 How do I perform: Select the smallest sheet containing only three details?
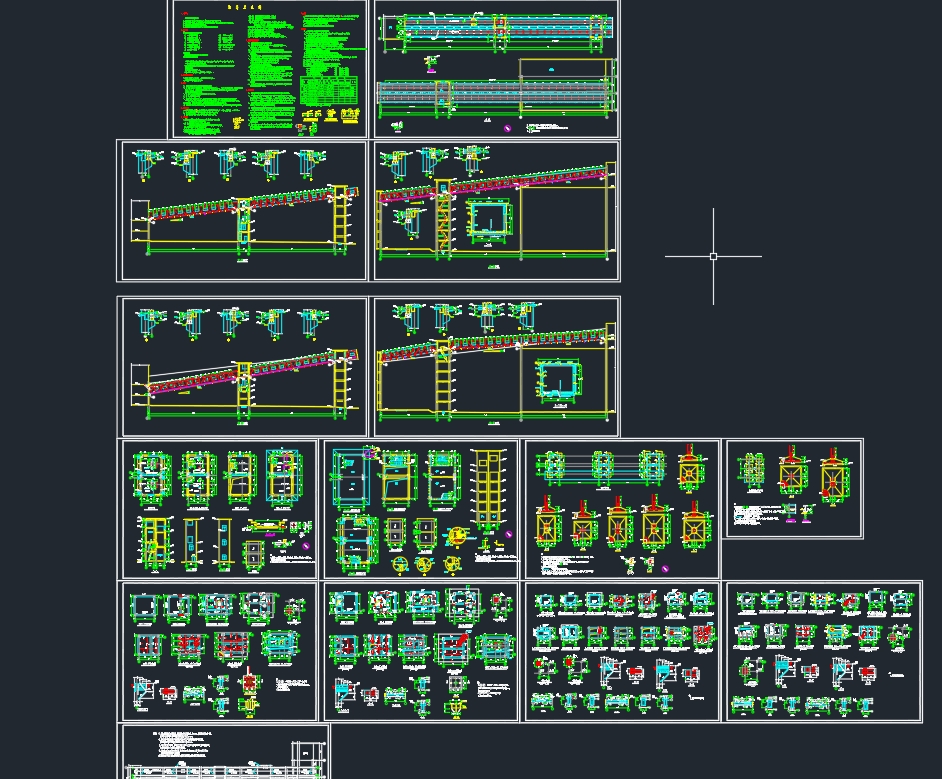point(794,488)
